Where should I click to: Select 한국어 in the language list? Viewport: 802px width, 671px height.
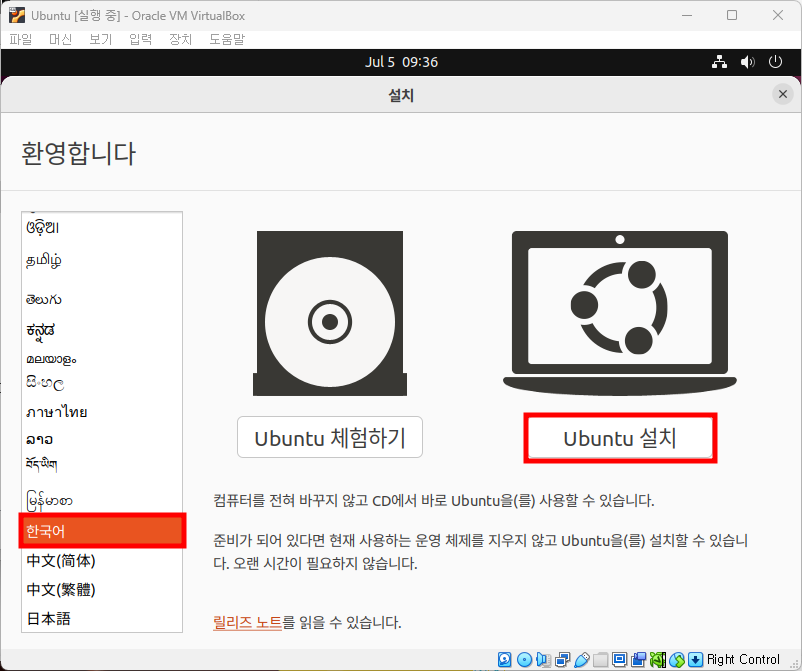(x=102, y=531)
